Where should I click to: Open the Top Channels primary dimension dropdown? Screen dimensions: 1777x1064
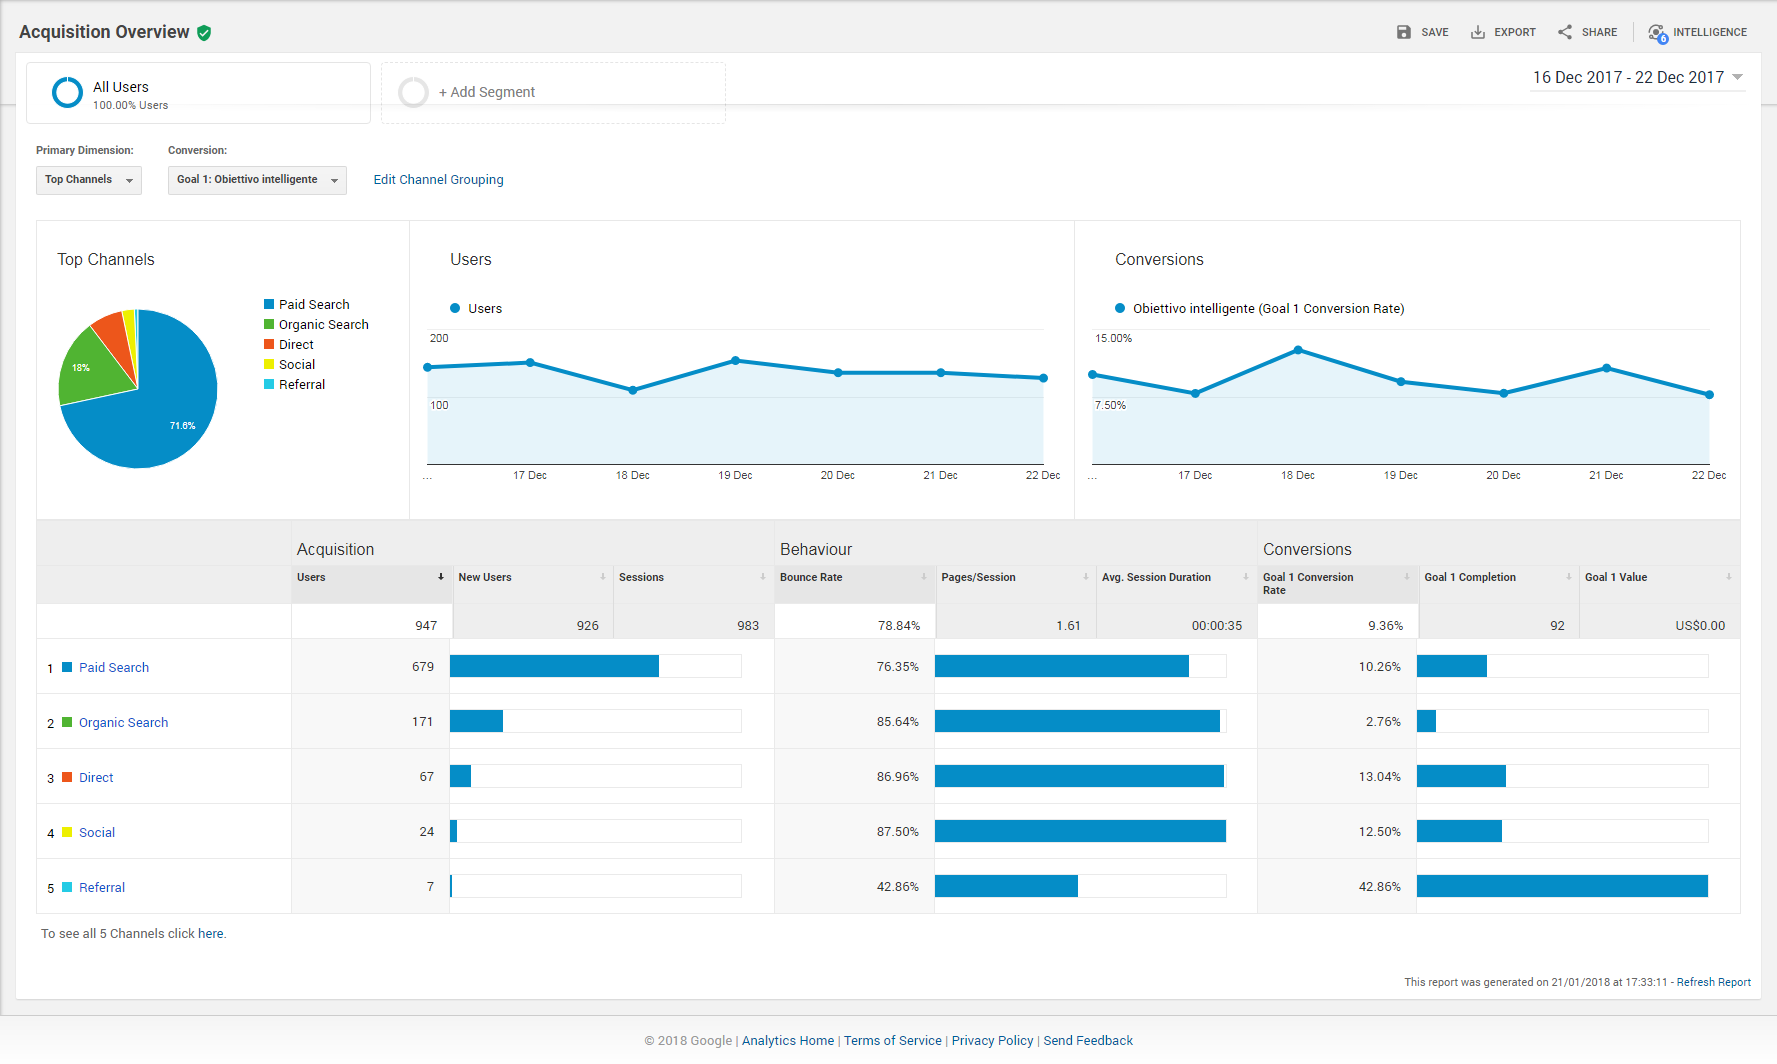point(89,180)
